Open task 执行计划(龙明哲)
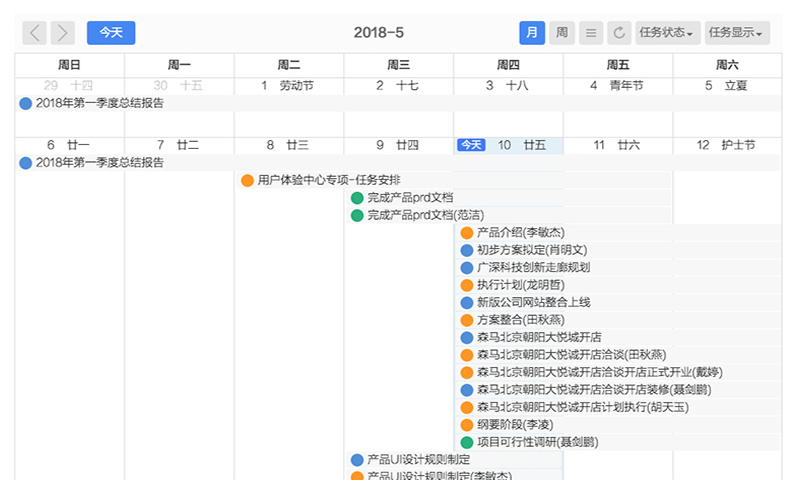The width and height of the screenshot is (800, 500). point(520,285)
